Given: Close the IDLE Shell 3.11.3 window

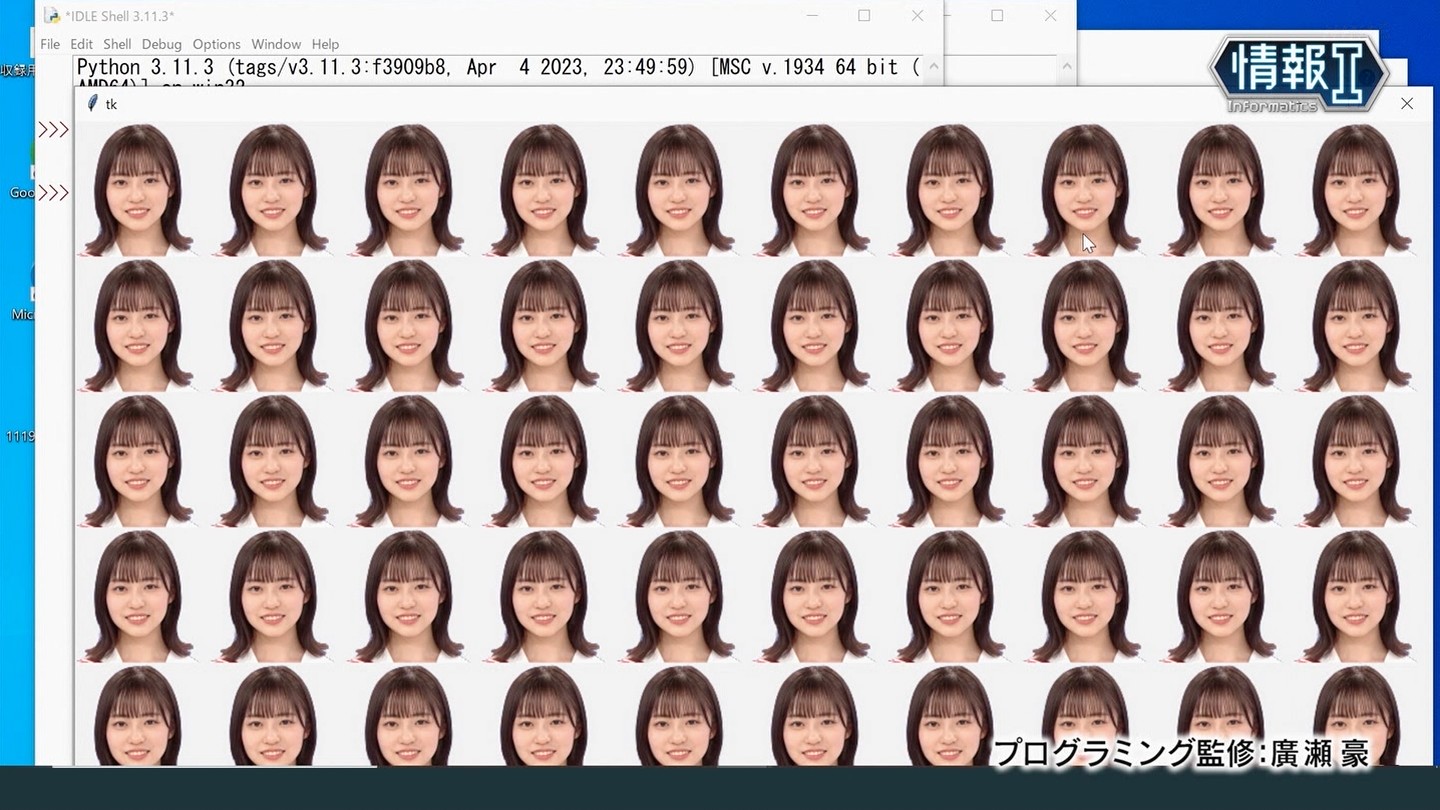Looking at the screenshot, I should (917, 15).
